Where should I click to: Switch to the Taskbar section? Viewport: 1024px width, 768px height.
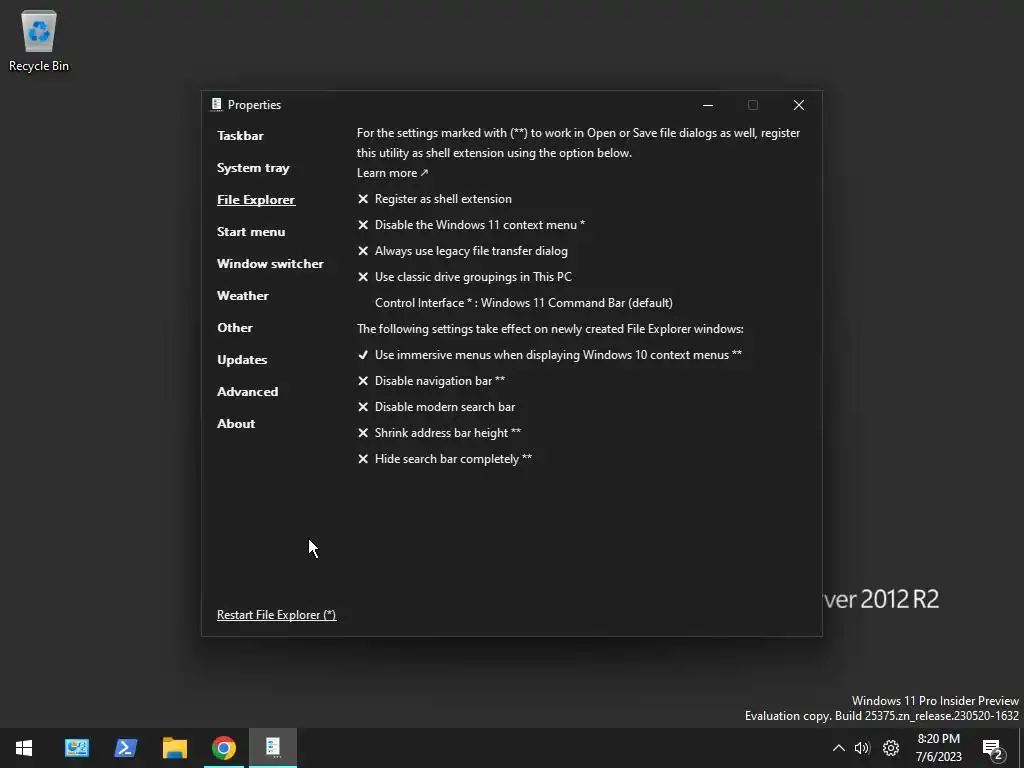coord(240,136)
